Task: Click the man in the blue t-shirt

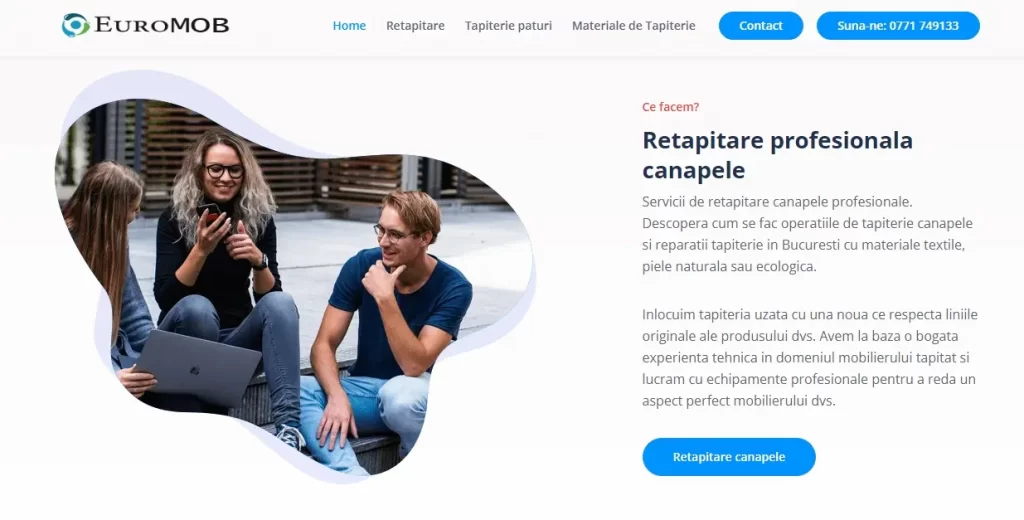Action: [391, 327]
